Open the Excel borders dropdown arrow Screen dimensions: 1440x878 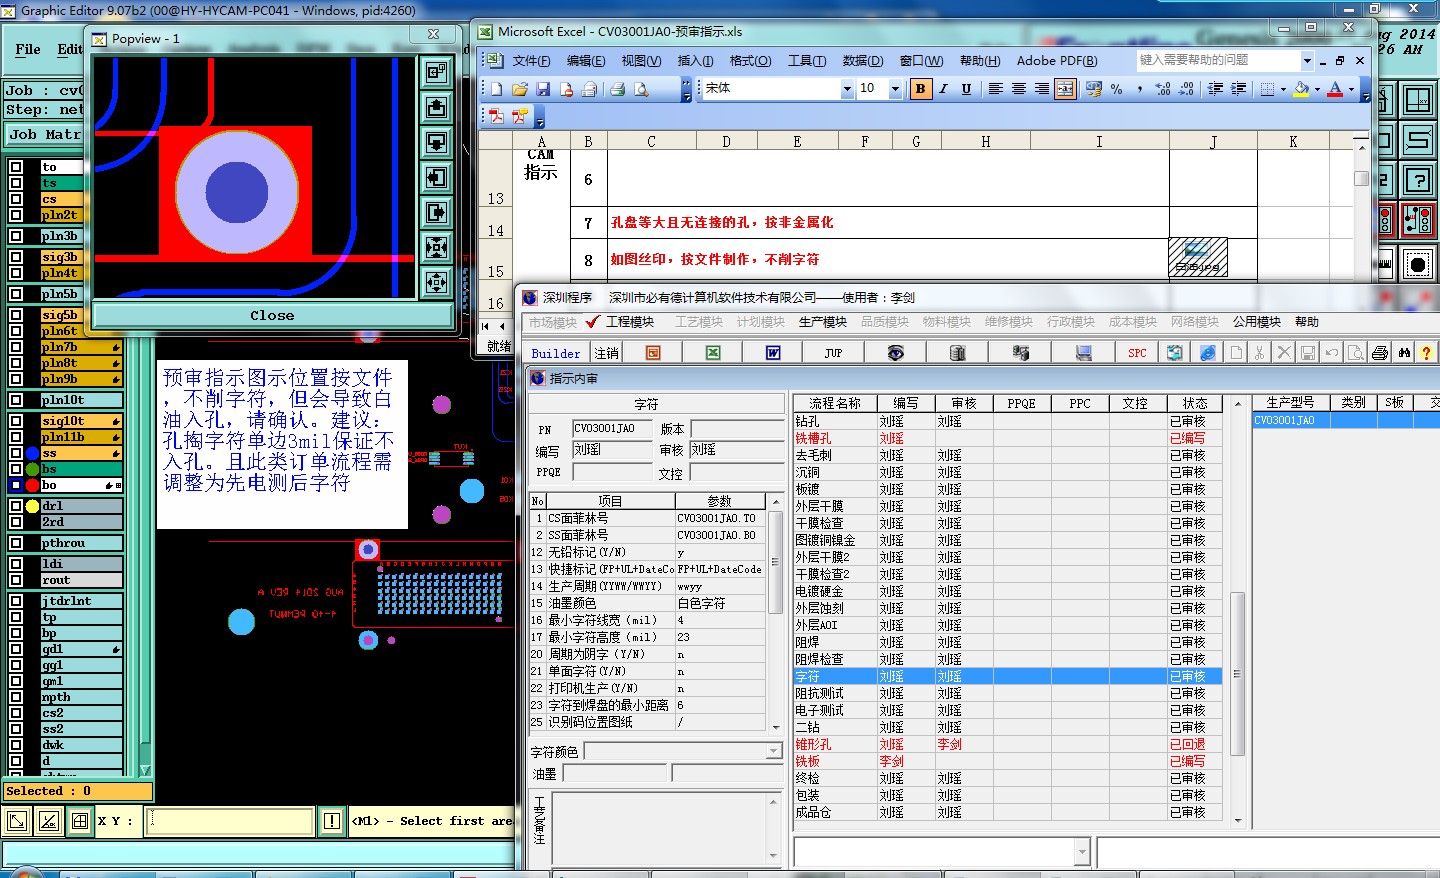click(x=1283, y=89)
